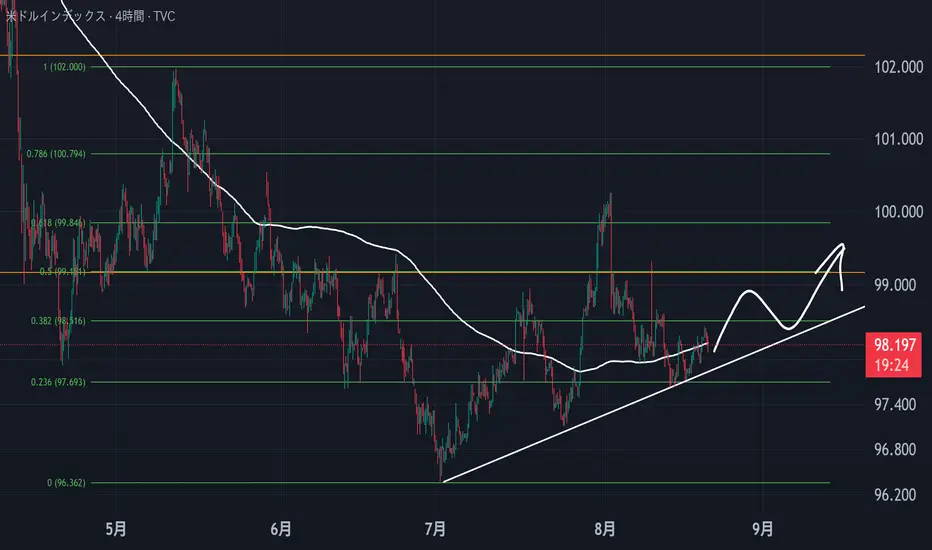Select the 0.618 (99.846) Fibonacci label
Image resolution: width=932 pixels, height=550 pixels.
[58, 222]
